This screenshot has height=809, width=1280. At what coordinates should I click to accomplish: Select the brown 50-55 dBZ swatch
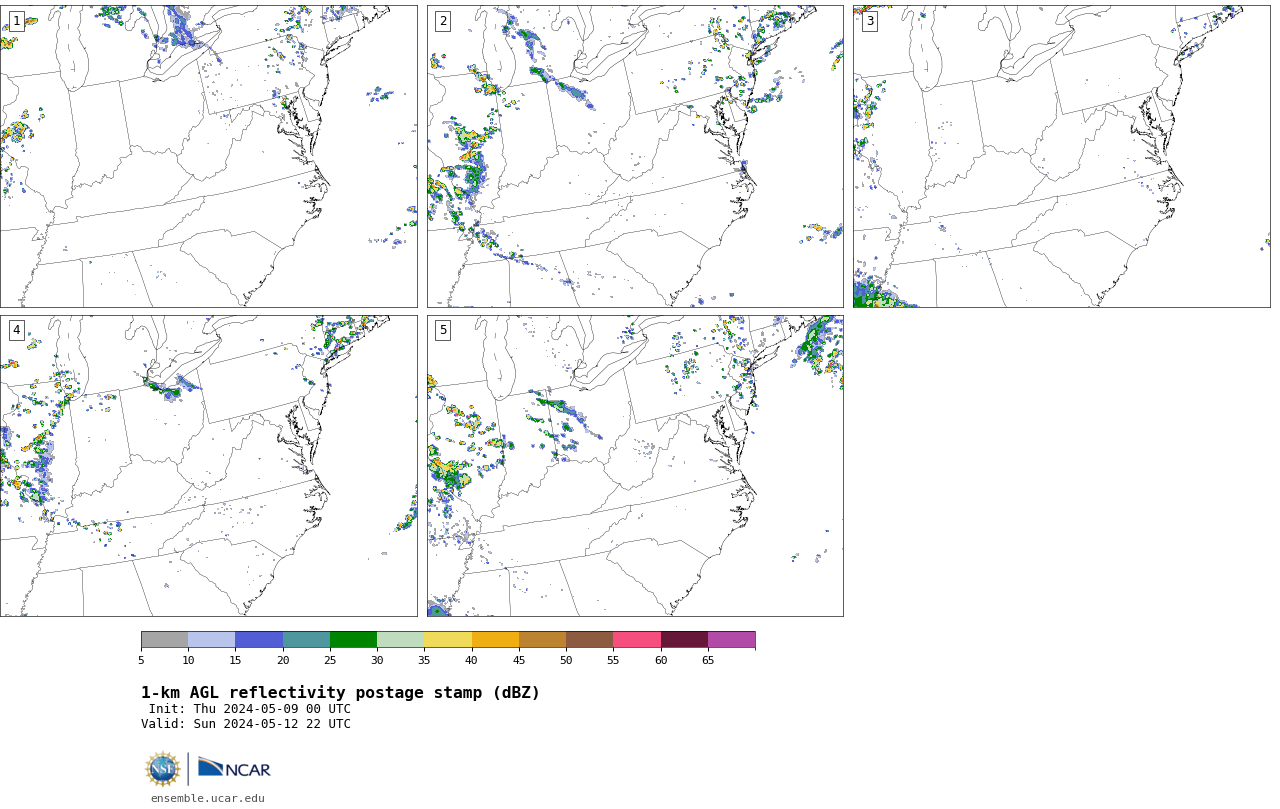(x=589, y=640)
